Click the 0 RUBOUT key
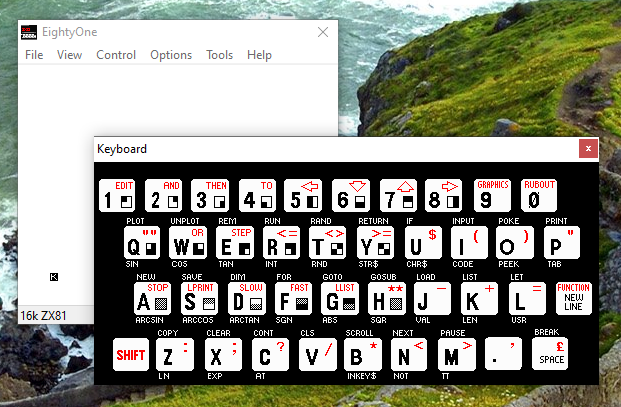 point(539,196)
